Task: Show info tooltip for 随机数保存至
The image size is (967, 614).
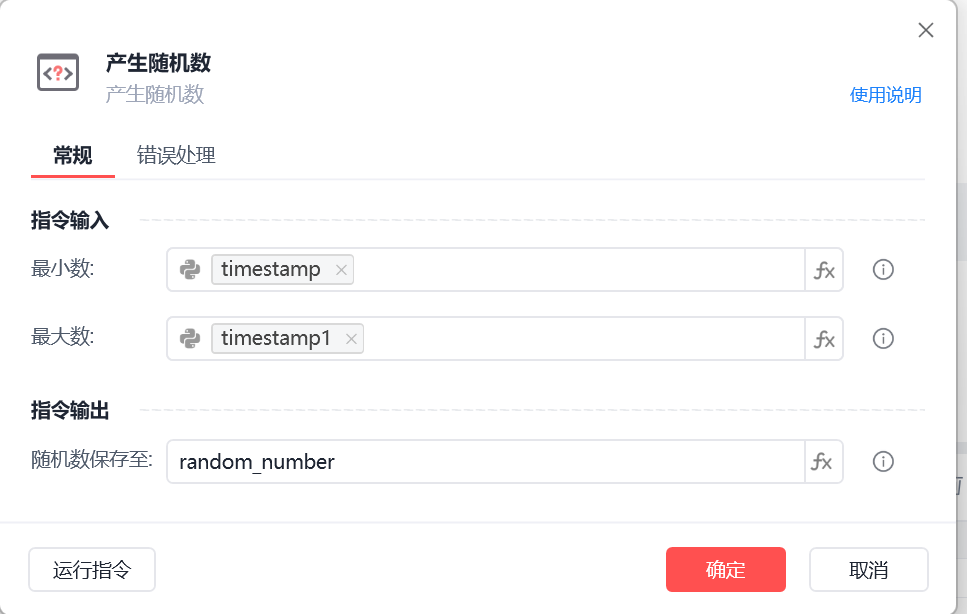Action: click(883, 461)
